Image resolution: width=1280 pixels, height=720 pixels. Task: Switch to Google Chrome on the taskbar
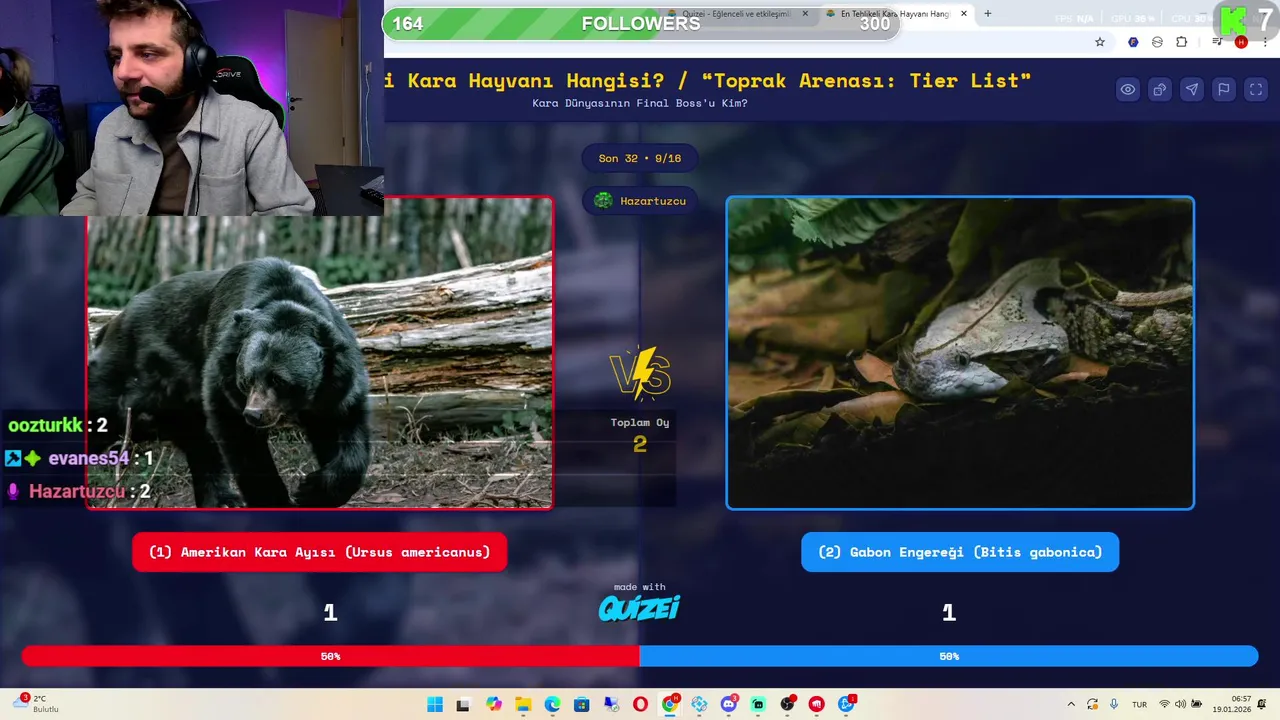pyautogui.click(x=670, y=704)
